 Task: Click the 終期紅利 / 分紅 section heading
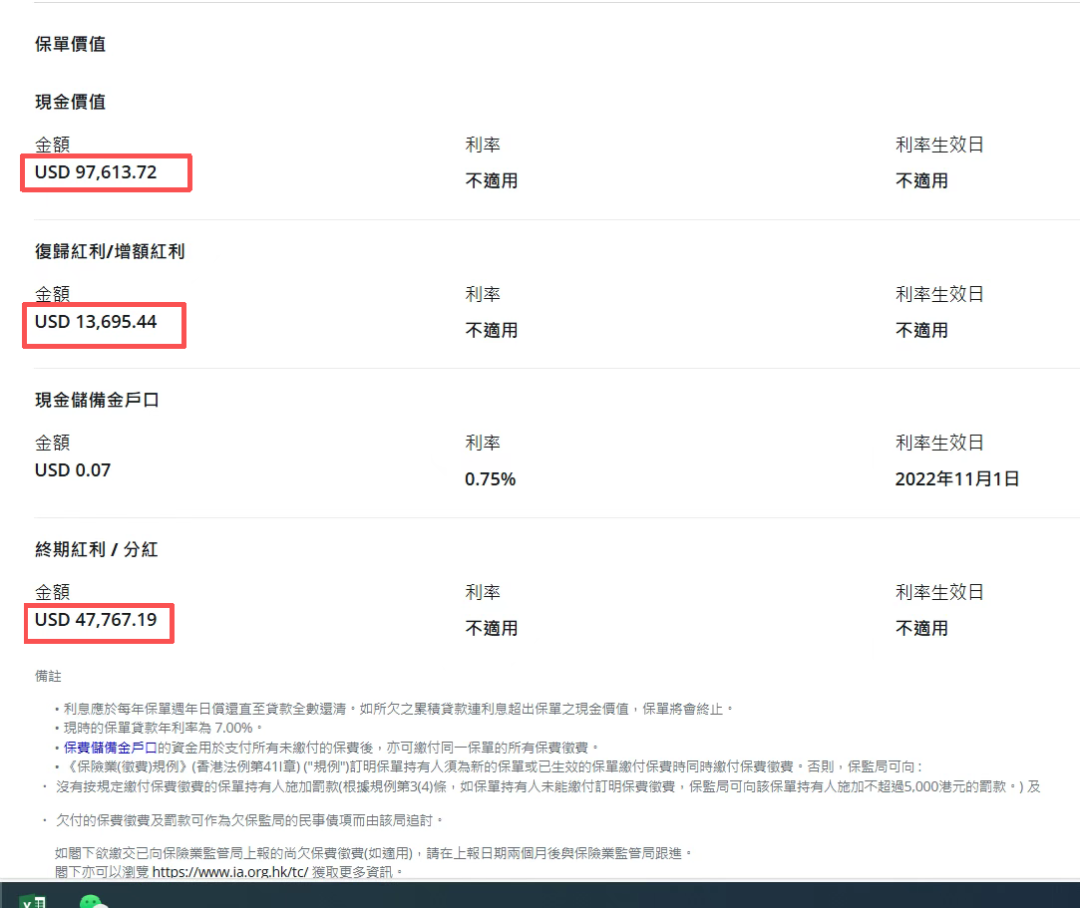[96, 549]
